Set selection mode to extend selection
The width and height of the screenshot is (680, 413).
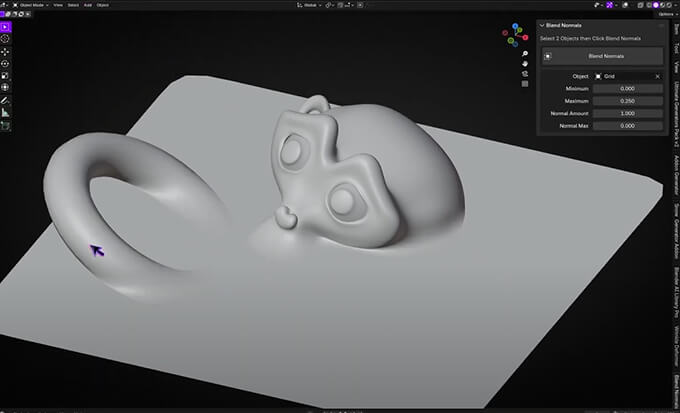point(8,14)
